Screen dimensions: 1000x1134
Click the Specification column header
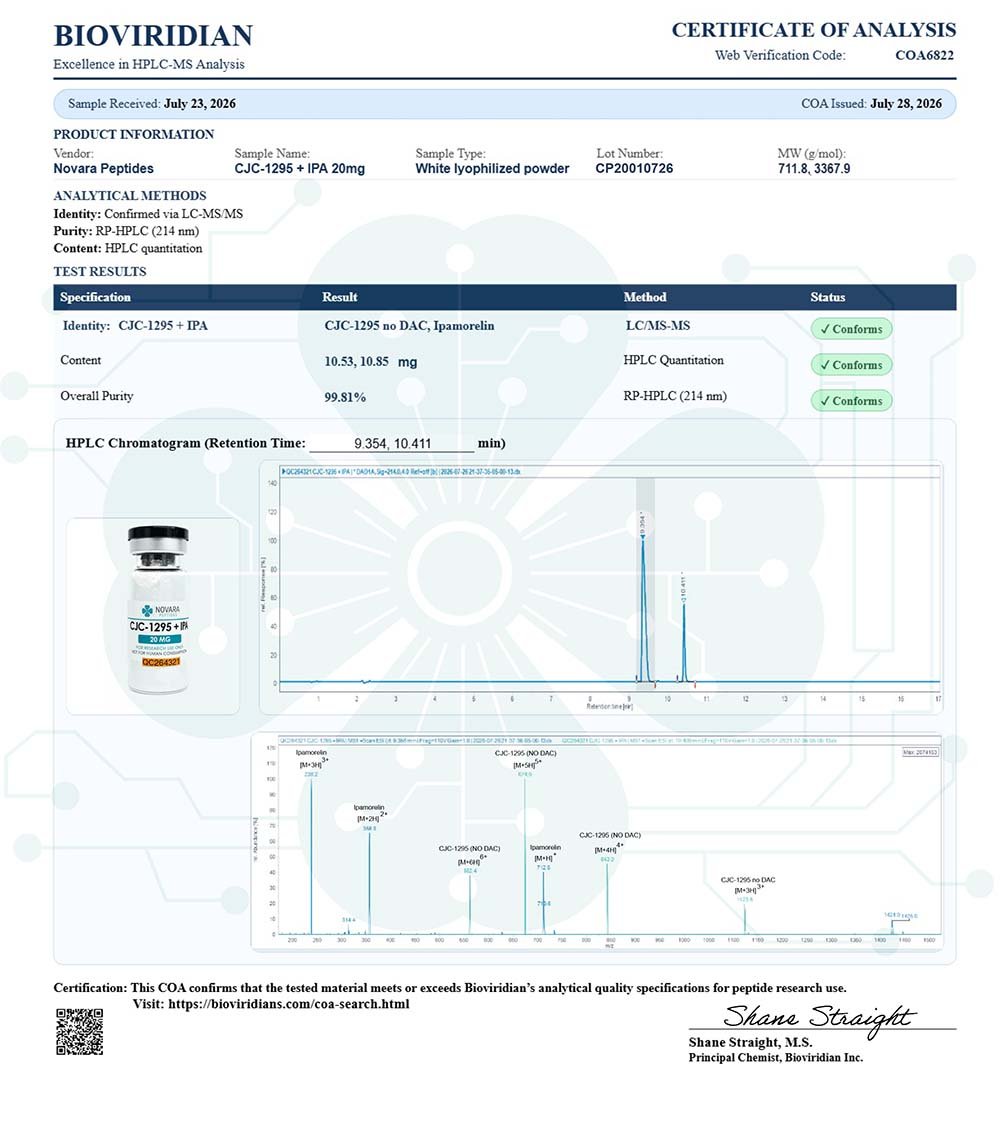point(95,297)
